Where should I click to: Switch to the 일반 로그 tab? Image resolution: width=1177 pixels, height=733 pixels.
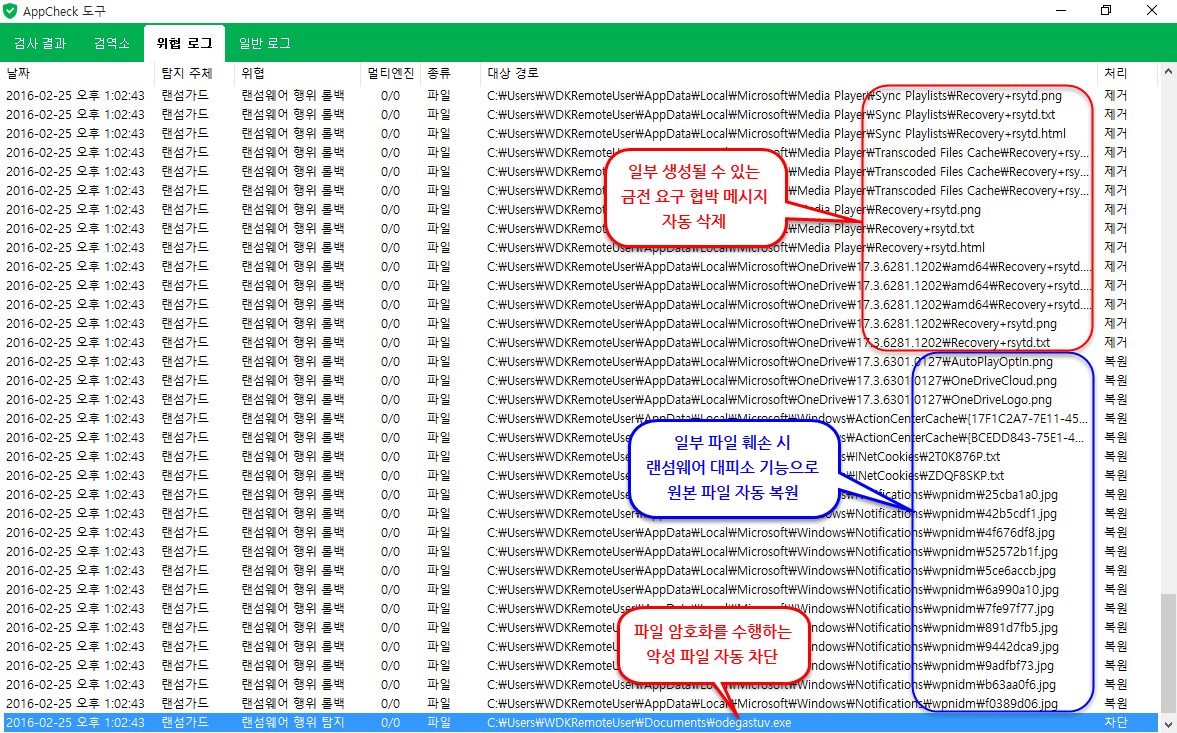(265, 44)
